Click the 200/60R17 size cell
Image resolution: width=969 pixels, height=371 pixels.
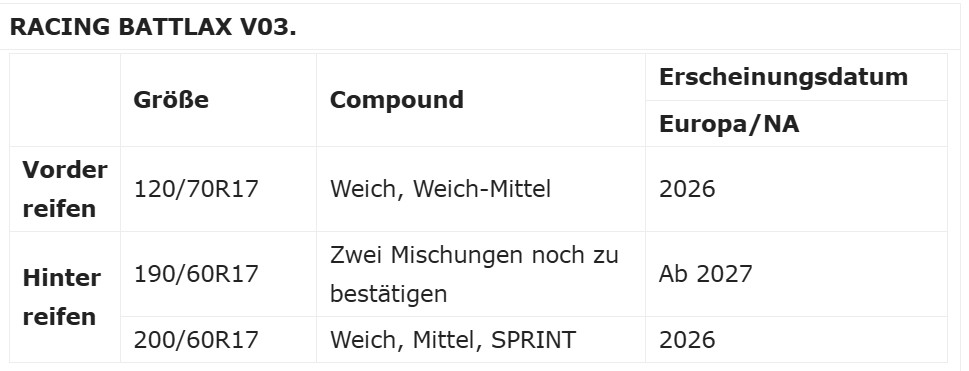(218, 339)
